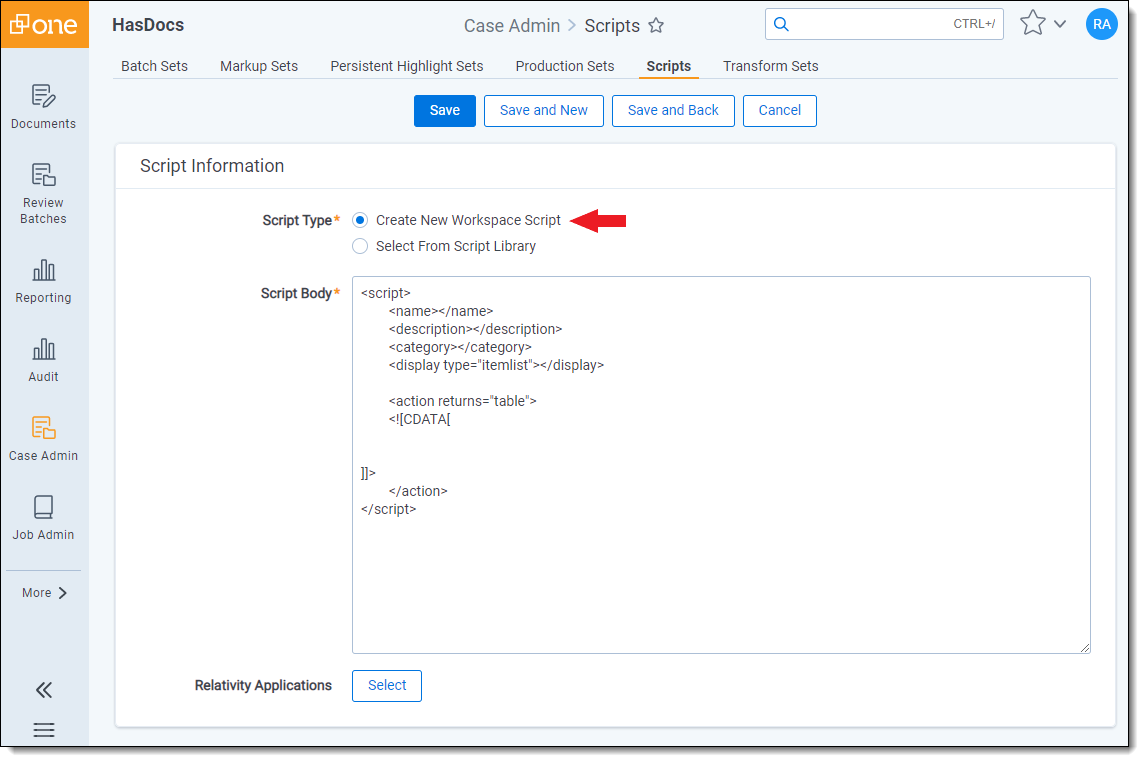Expand the More sidebar menu

coord(44,593)
